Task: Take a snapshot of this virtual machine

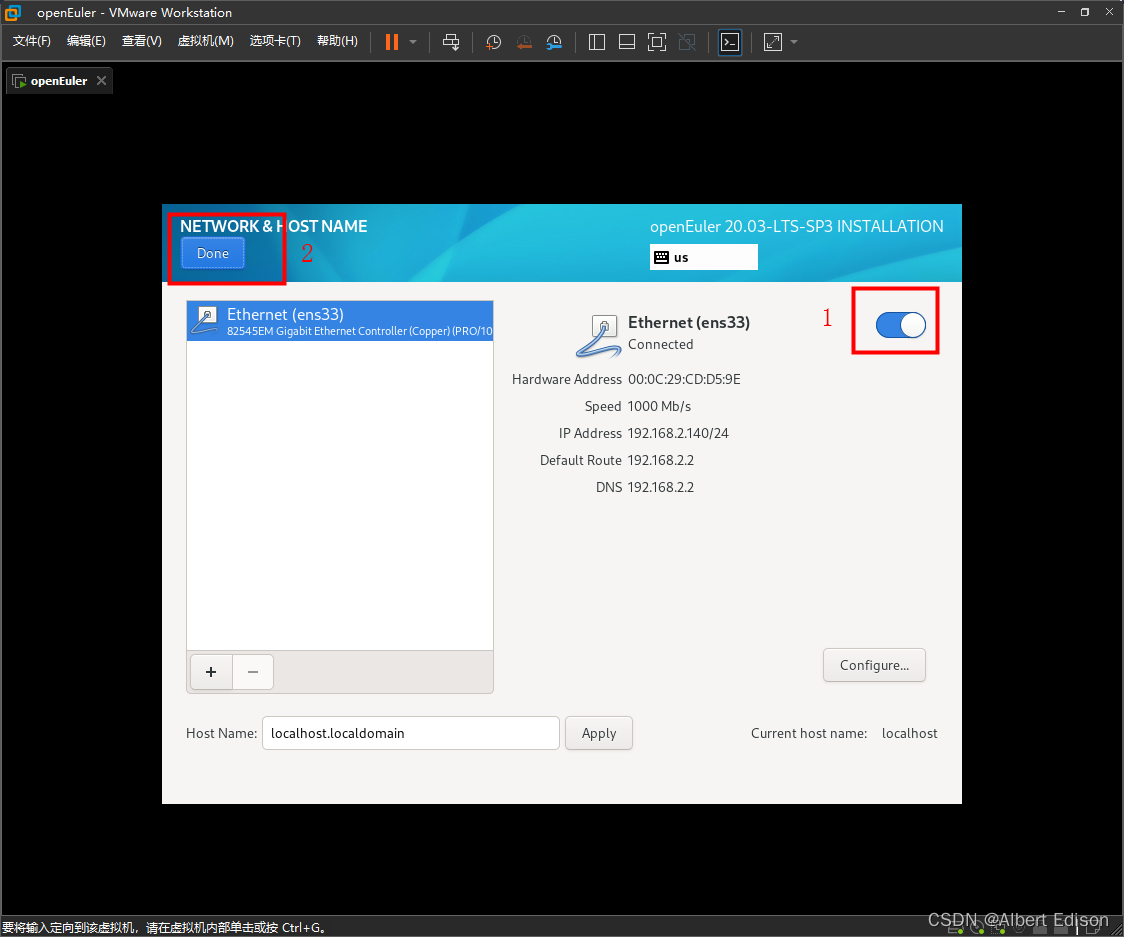Action: coord(492,41)
